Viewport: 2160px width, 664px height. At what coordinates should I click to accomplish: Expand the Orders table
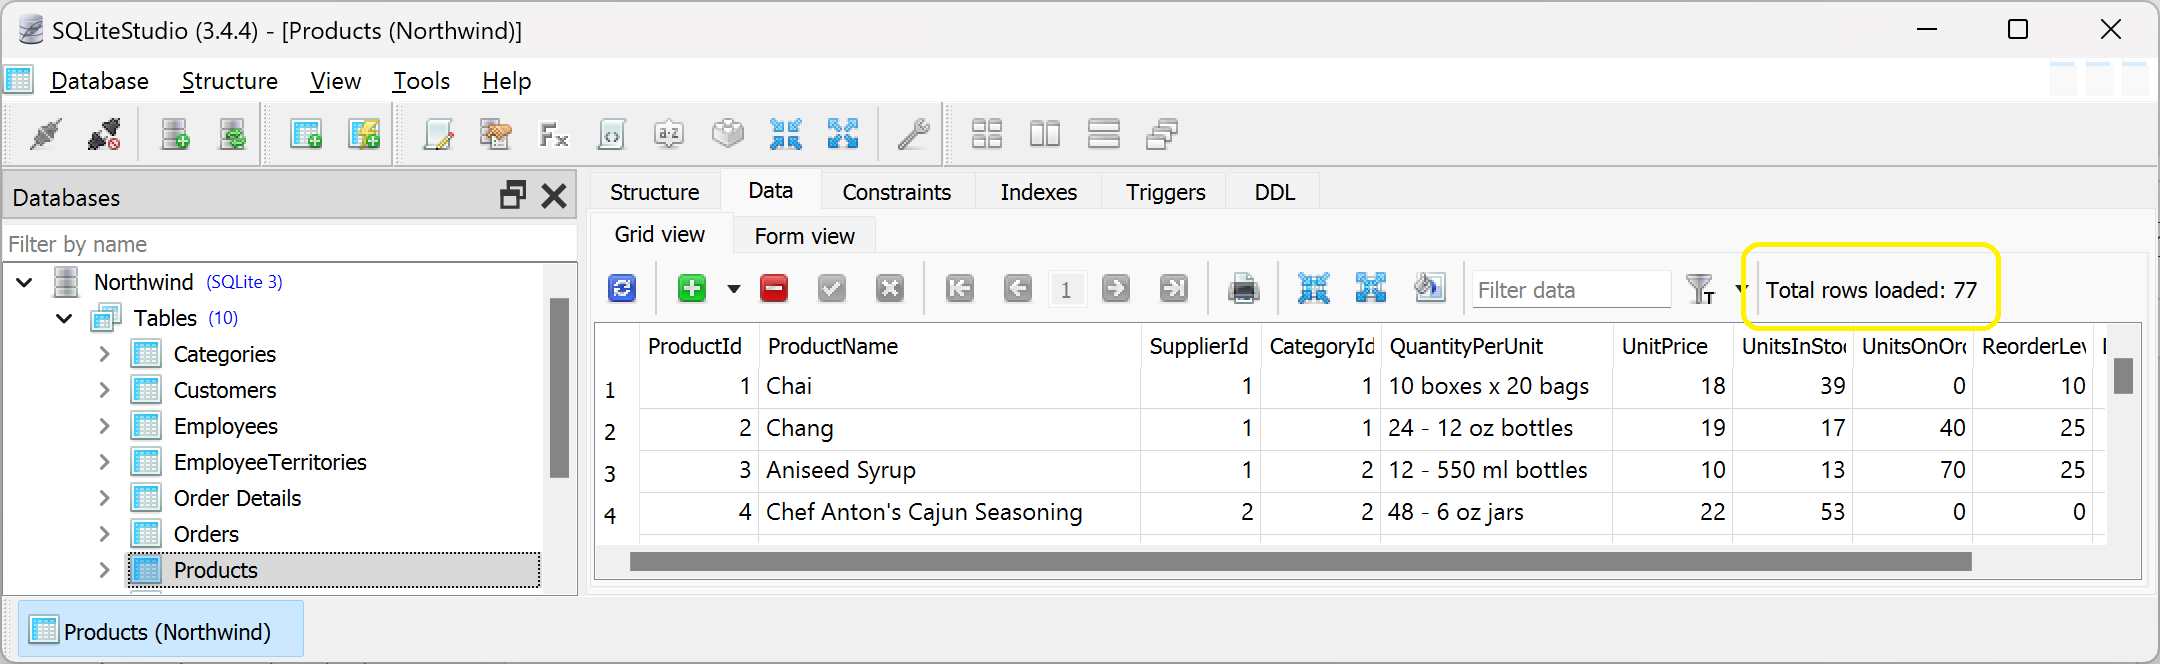(x=104, y=534)
